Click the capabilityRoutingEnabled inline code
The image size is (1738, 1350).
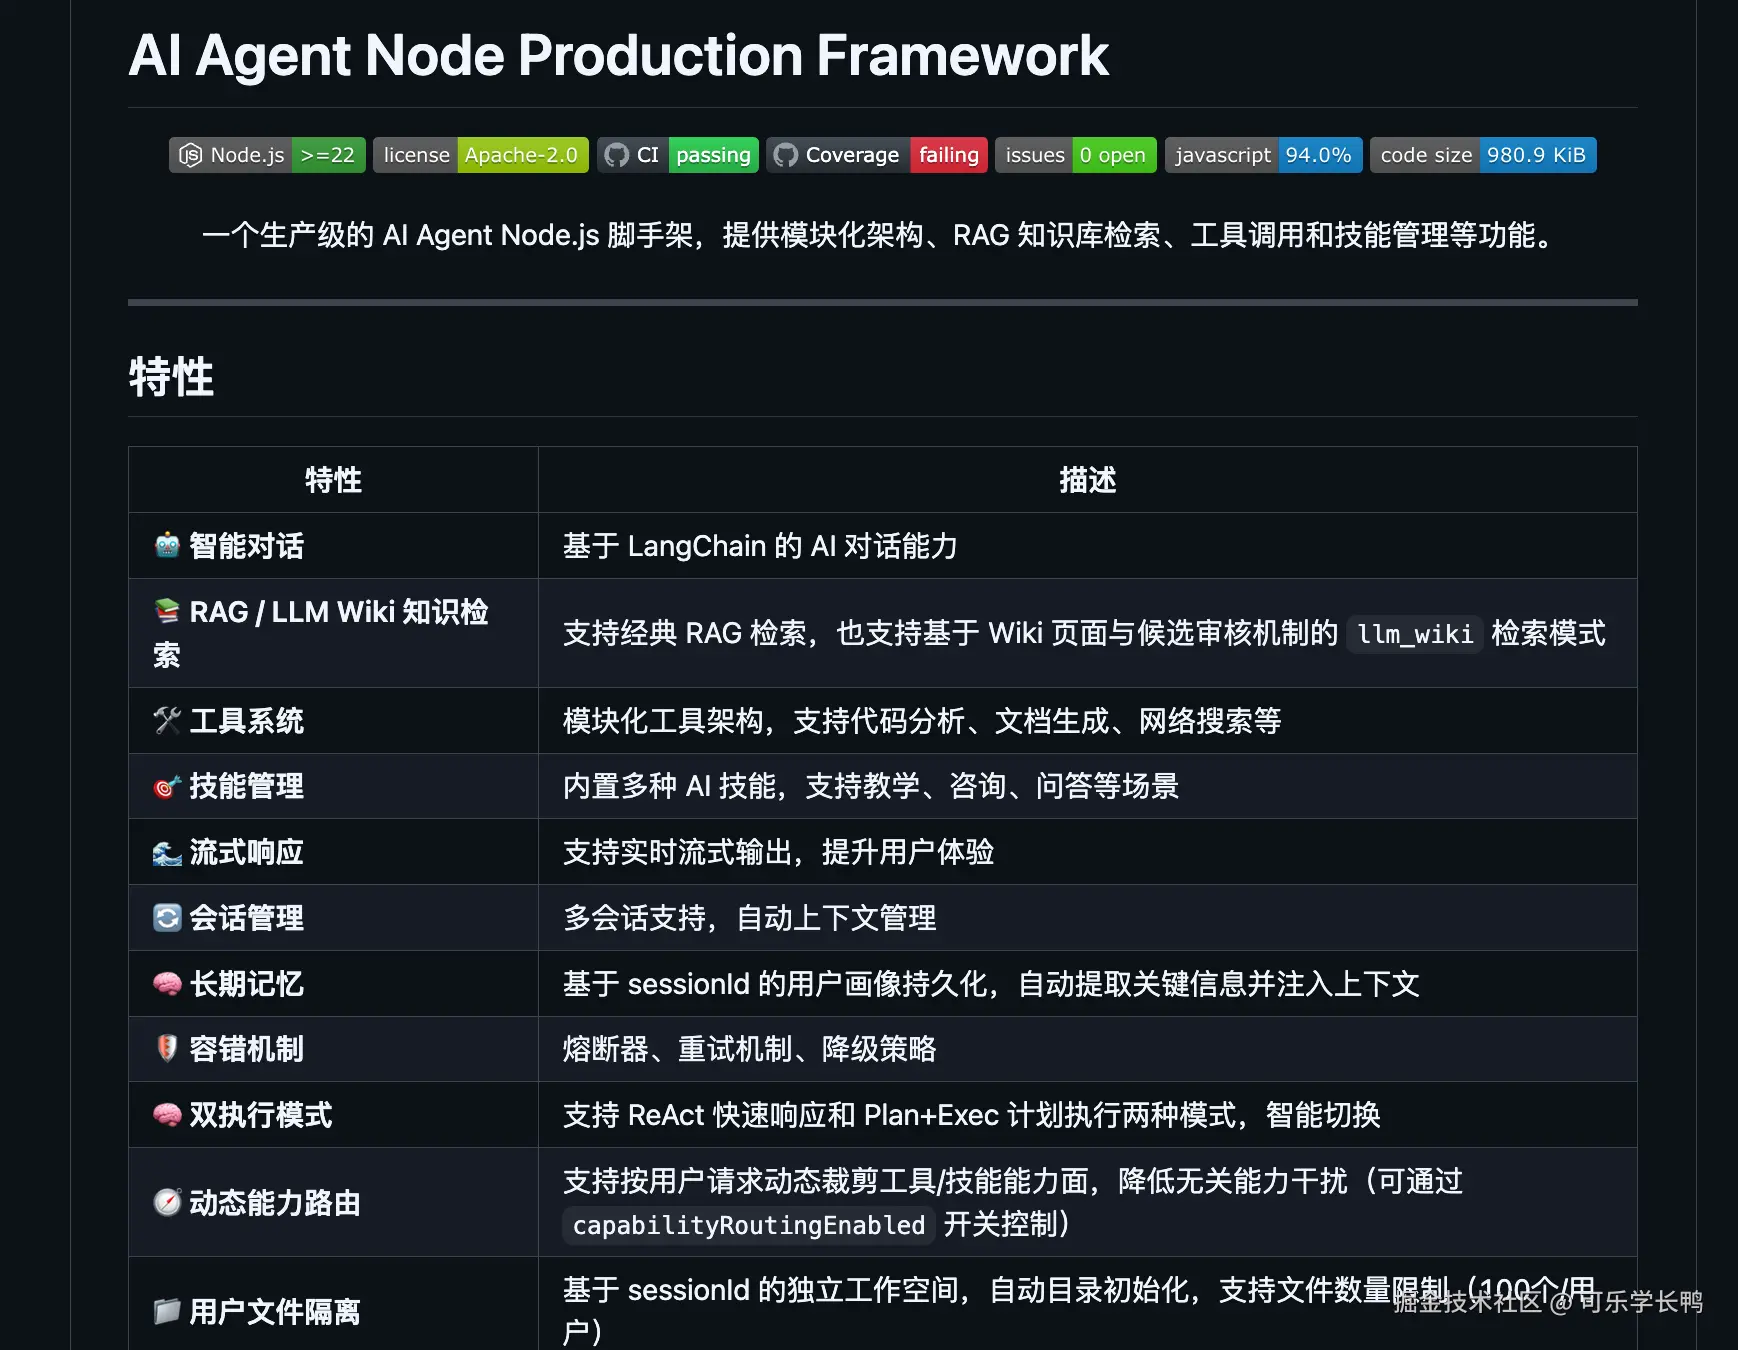tap(749, 1225)
